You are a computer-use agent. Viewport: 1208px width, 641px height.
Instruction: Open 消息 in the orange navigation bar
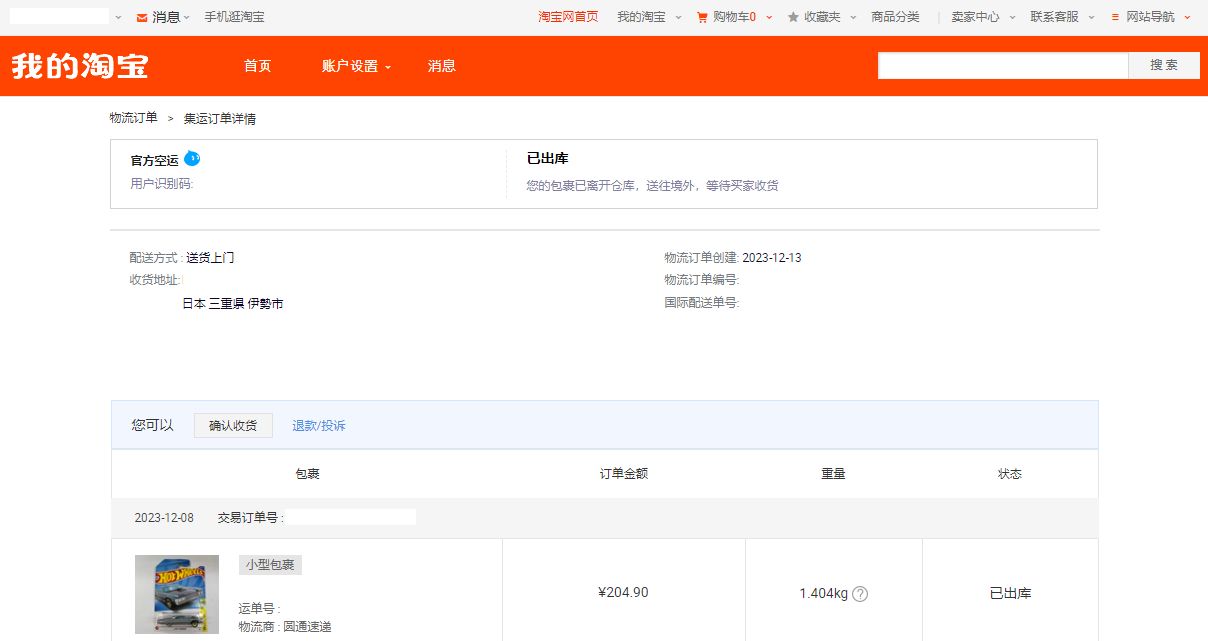coord(442,66)
